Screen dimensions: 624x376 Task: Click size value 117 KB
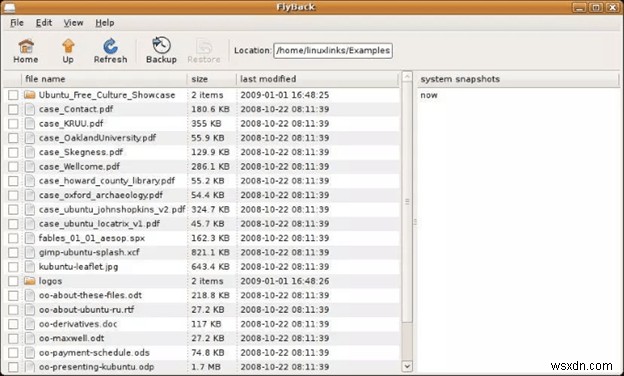point(206,324)
